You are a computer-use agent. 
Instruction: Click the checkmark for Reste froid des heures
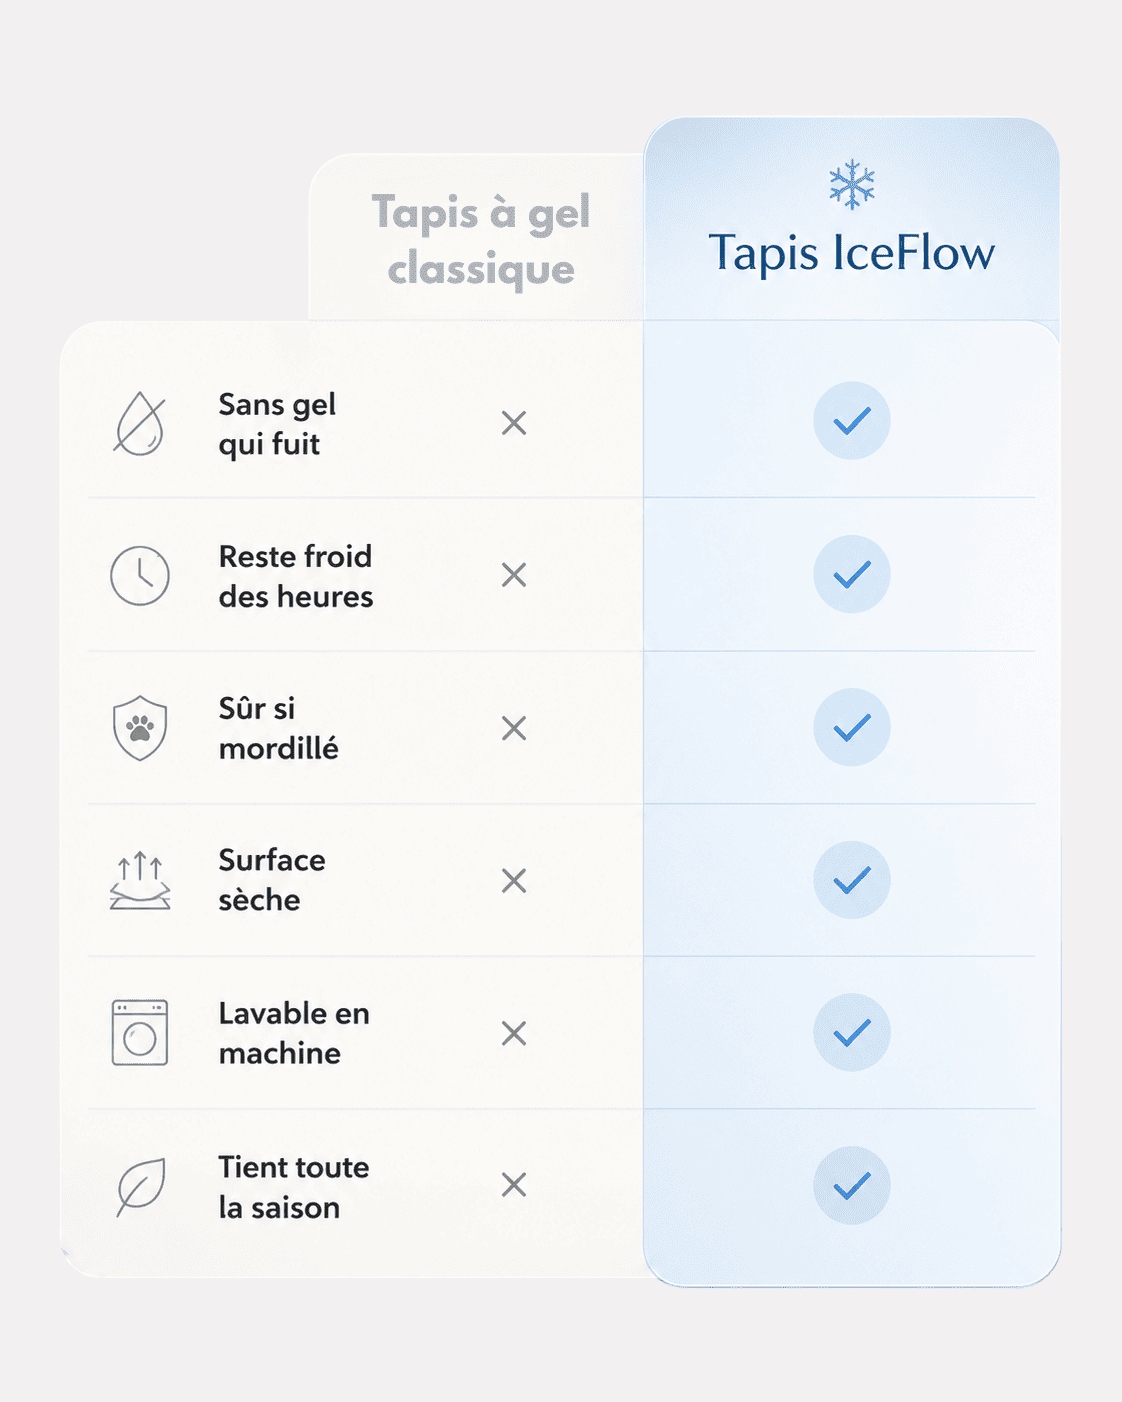(852, 574)
